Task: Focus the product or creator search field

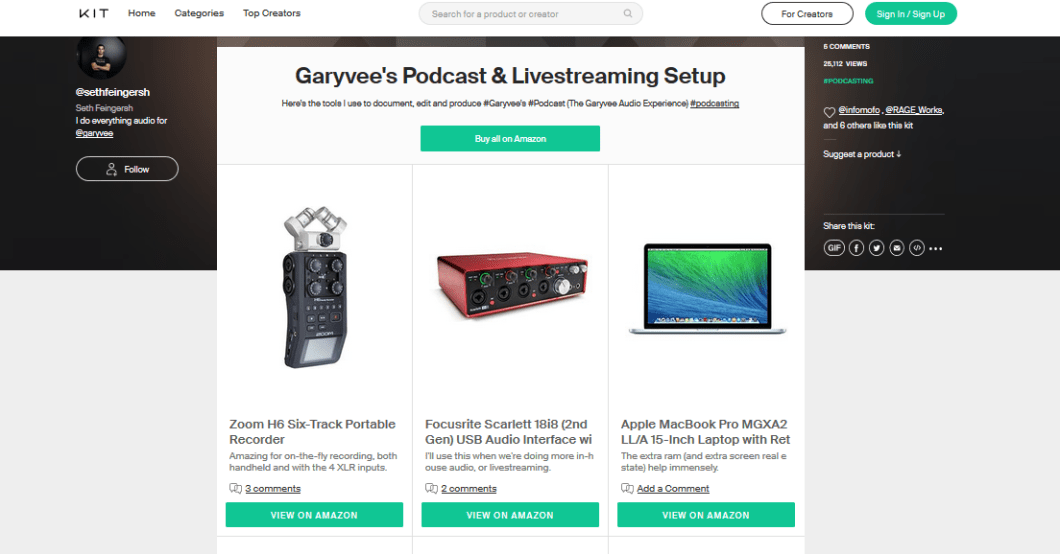Action: (x=531, y=14)
